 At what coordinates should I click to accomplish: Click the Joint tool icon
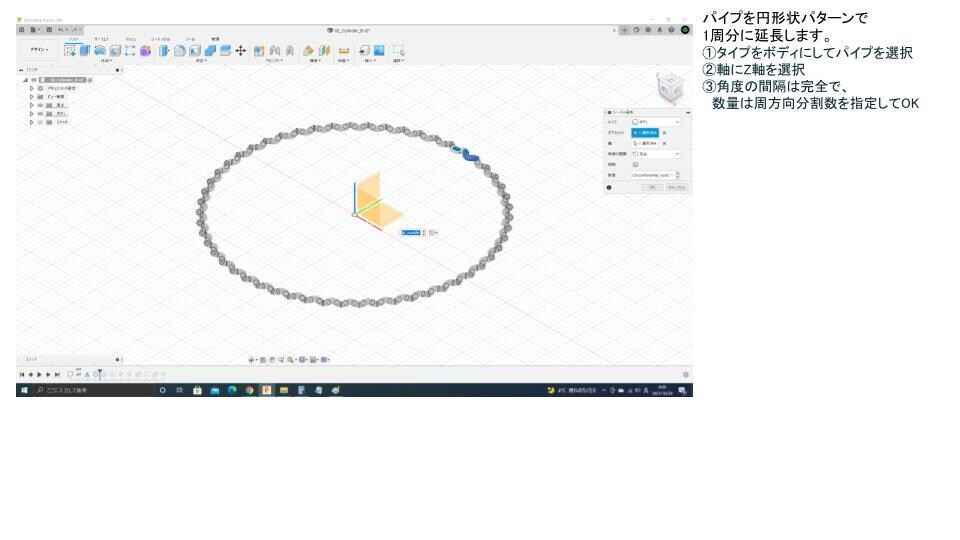[274, 51]
